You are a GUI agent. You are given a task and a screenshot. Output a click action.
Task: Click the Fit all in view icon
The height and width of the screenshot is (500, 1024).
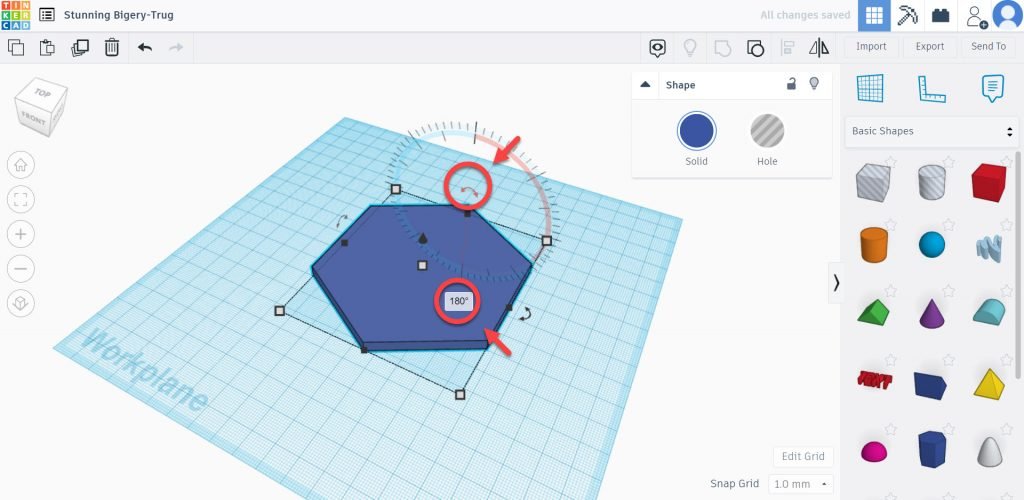tap(21, 199)
